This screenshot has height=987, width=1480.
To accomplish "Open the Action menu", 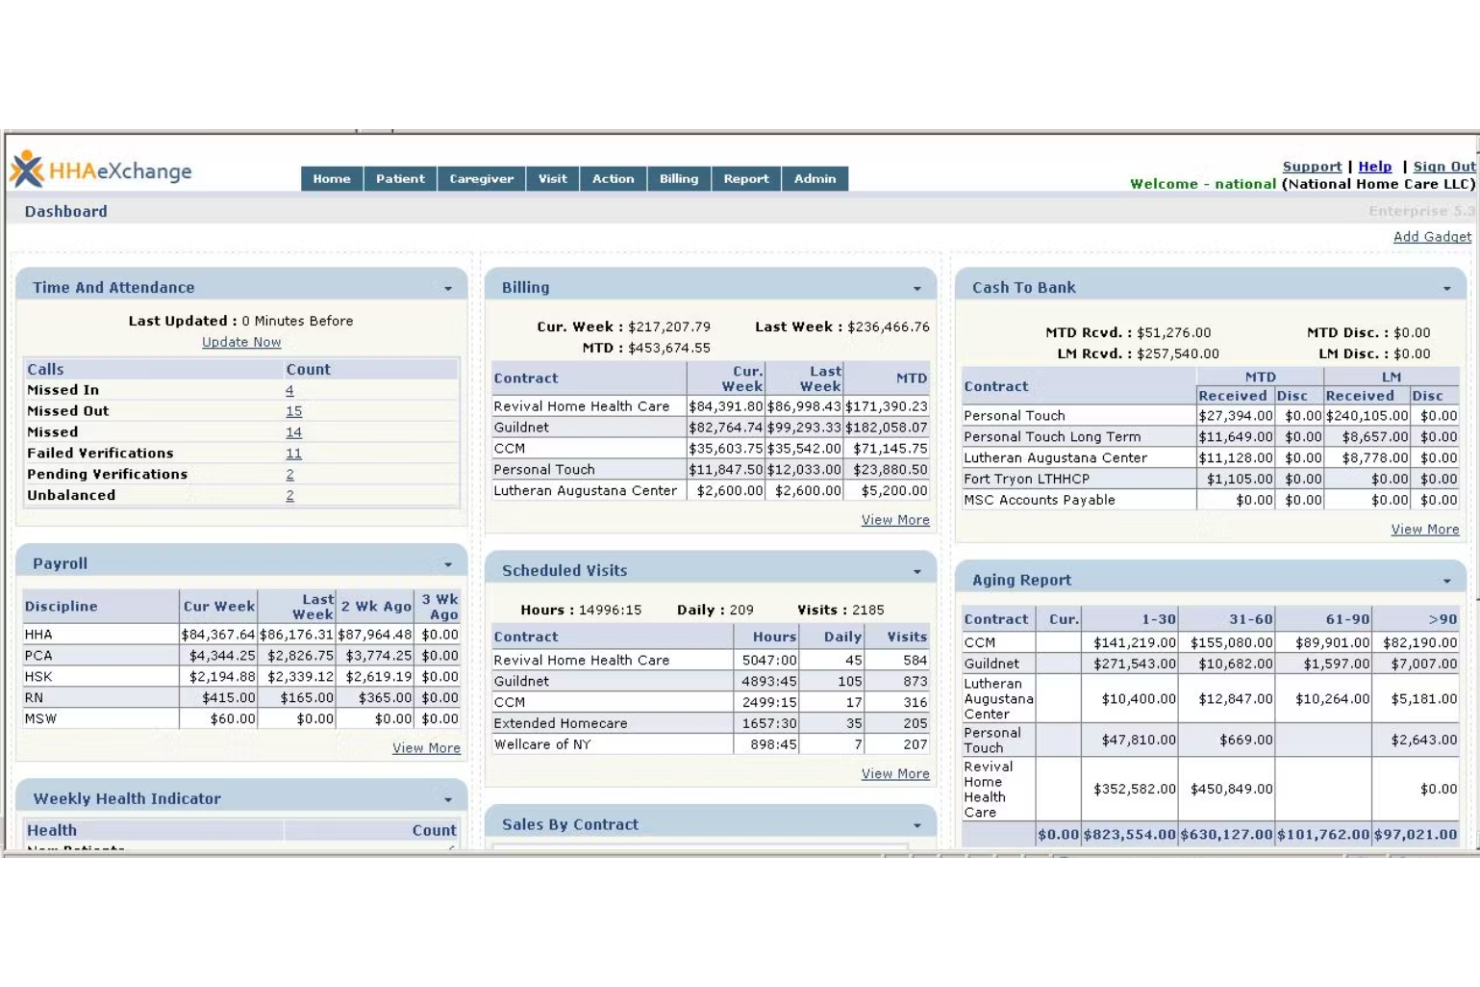I will click(613, 179).
